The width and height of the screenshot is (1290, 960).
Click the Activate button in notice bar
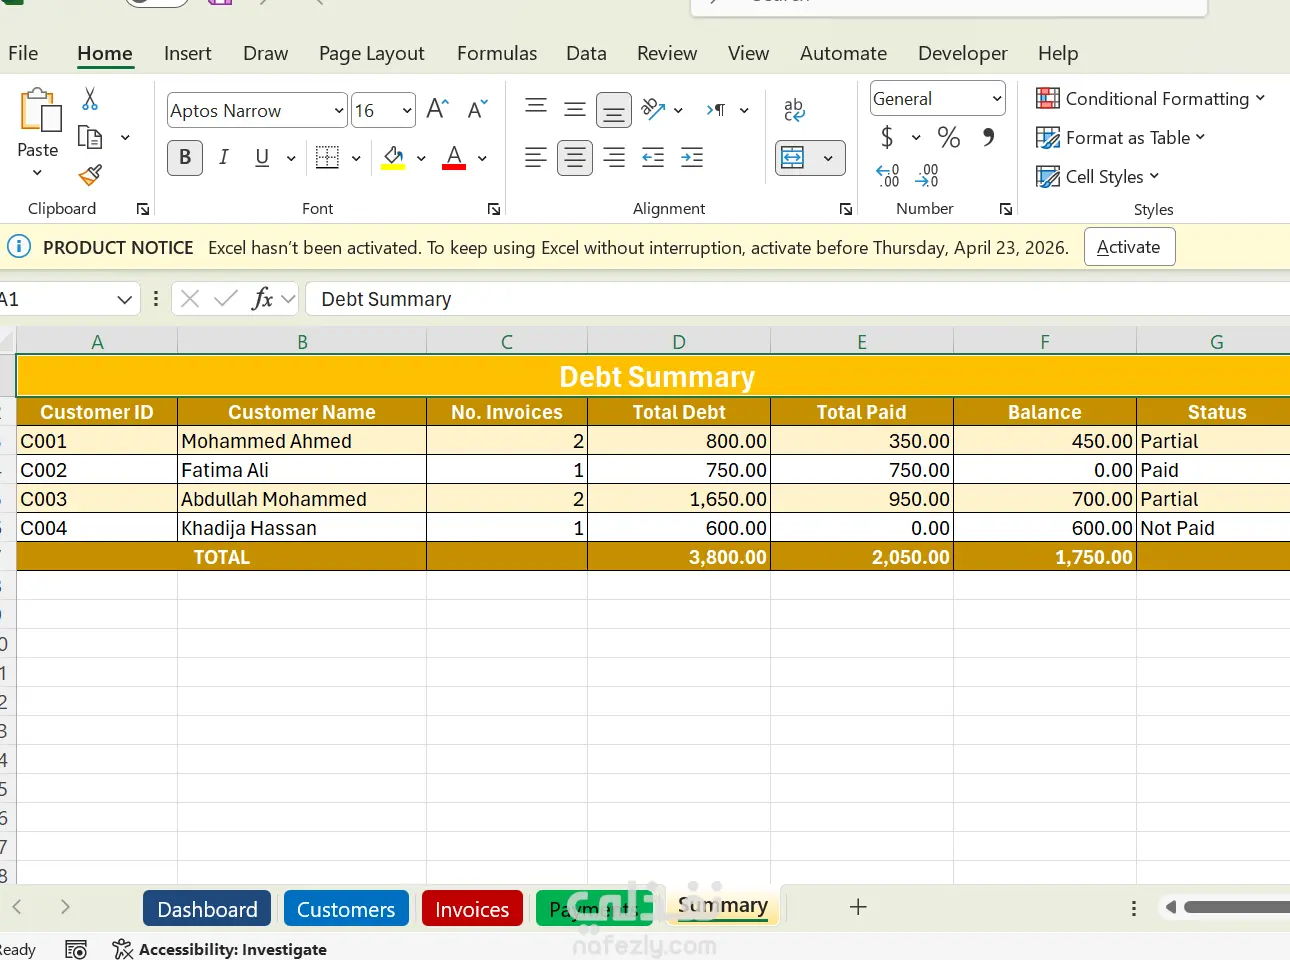tap(1129, 247)
